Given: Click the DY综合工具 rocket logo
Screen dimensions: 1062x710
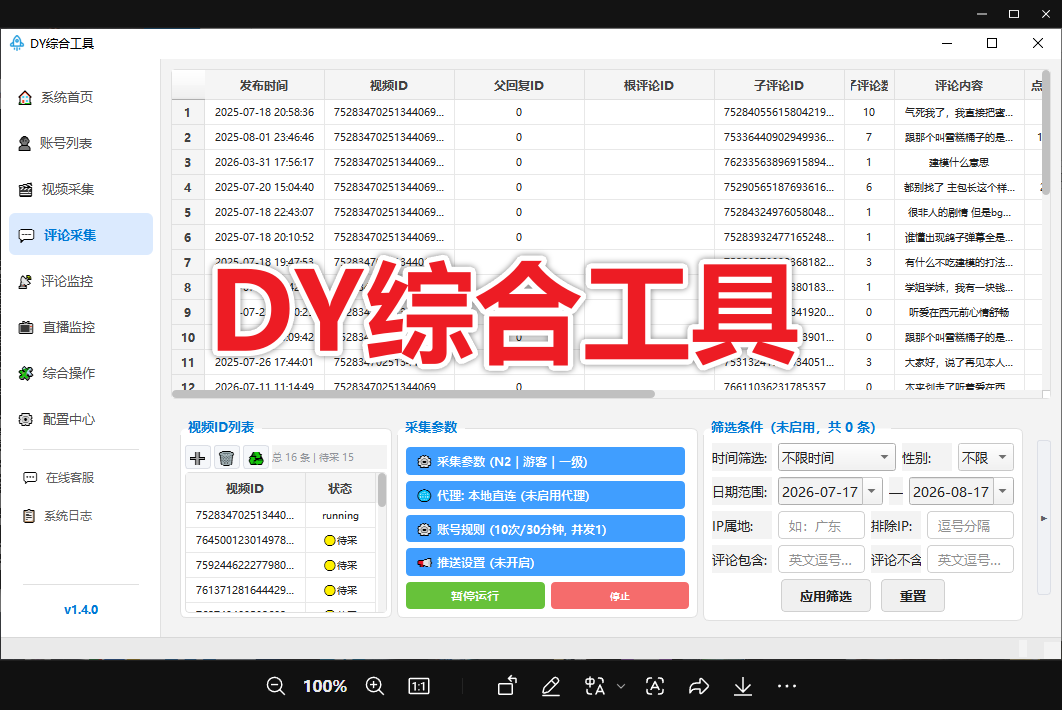Looking at the screenshot, I should coord(17,43).
